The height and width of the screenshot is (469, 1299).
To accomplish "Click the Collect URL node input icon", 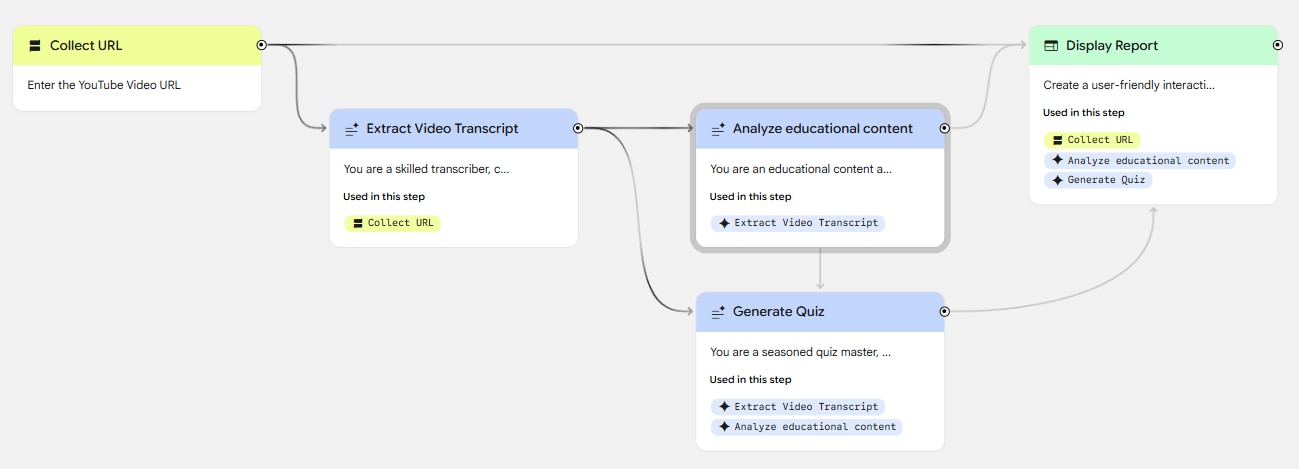I will click(x=34, y=46).
